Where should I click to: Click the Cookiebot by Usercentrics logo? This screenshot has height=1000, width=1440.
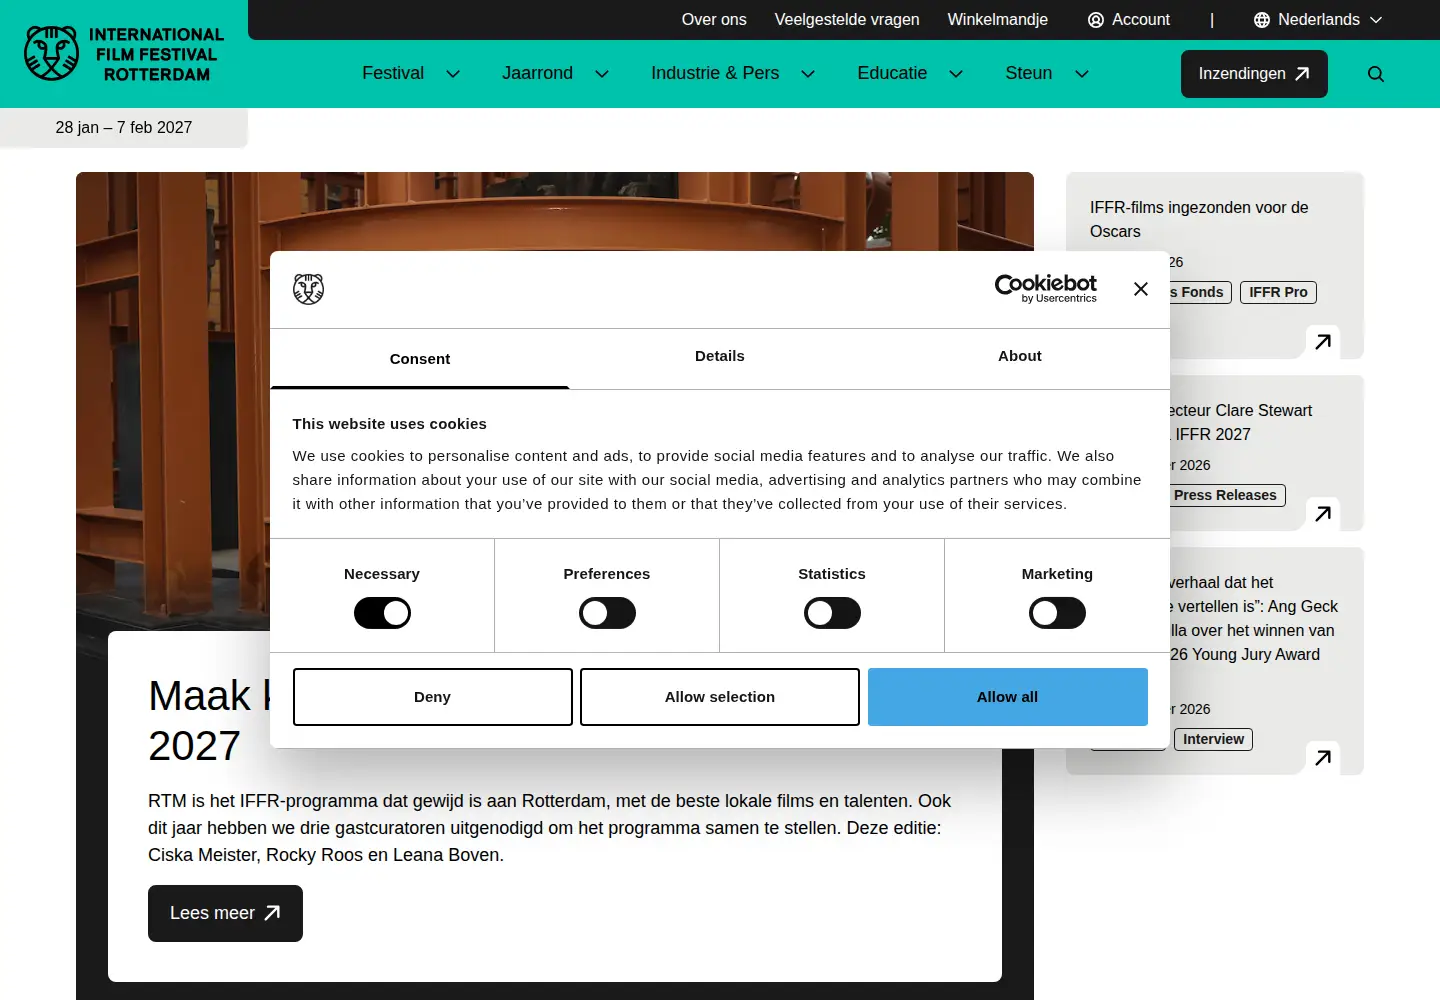(x=1046, y=288)
